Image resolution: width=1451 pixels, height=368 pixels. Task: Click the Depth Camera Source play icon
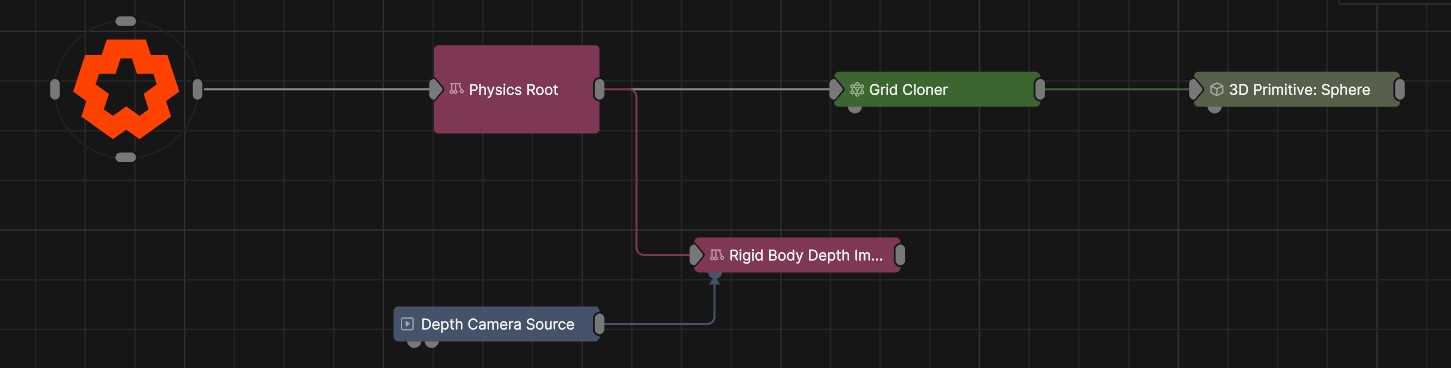pyautogui.click(x=407, y=324)
